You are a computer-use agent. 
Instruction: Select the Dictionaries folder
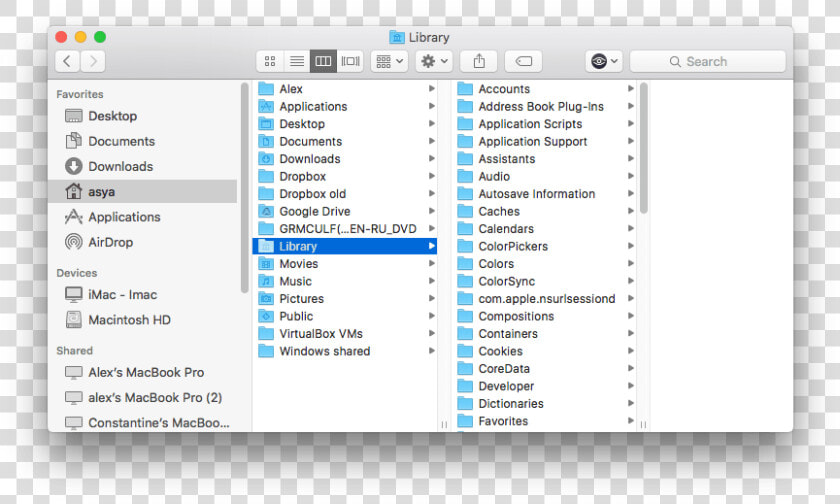click(x=545, y=403)
